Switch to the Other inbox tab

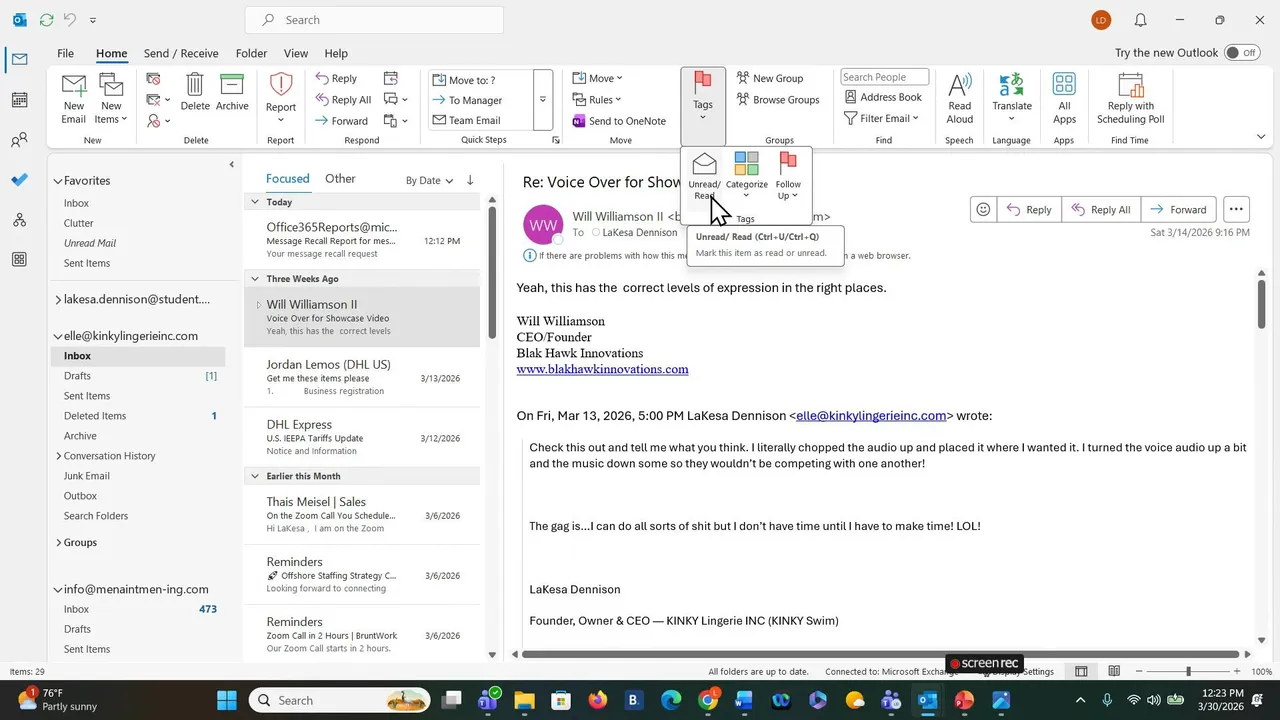point(340,178)
